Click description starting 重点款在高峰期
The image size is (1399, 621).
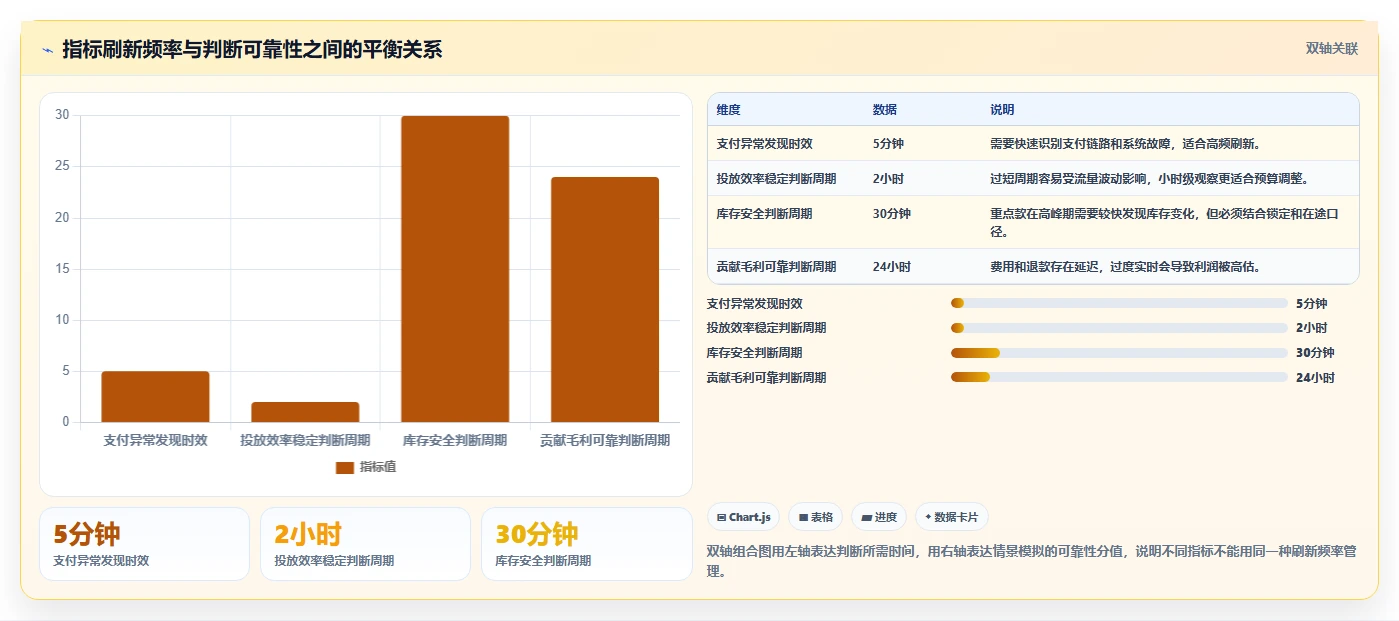coord(1164,222)
